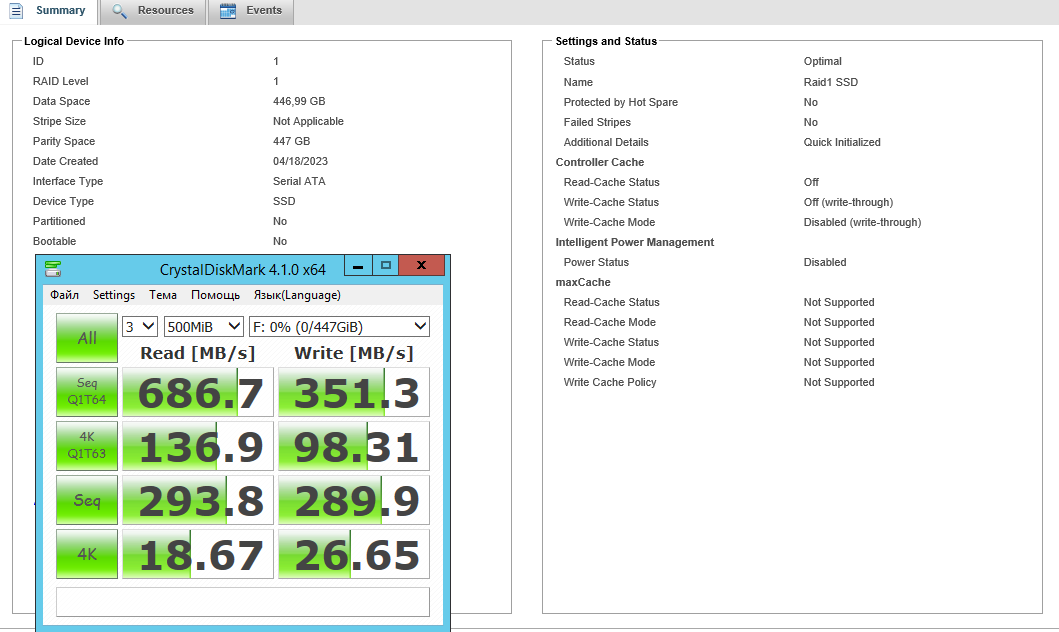Switch to the Events tab
This screenshot has width=1059, height=632.
(x=264, y=11)
